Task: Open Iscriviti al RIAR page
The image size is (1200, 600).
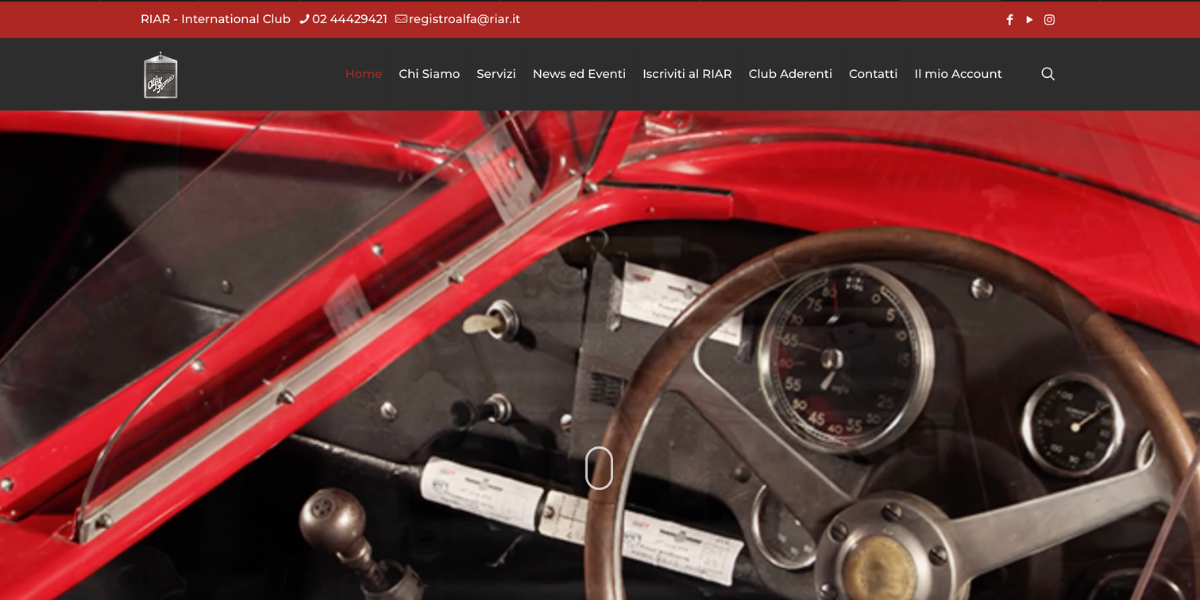Action: (x=687, y=74)
